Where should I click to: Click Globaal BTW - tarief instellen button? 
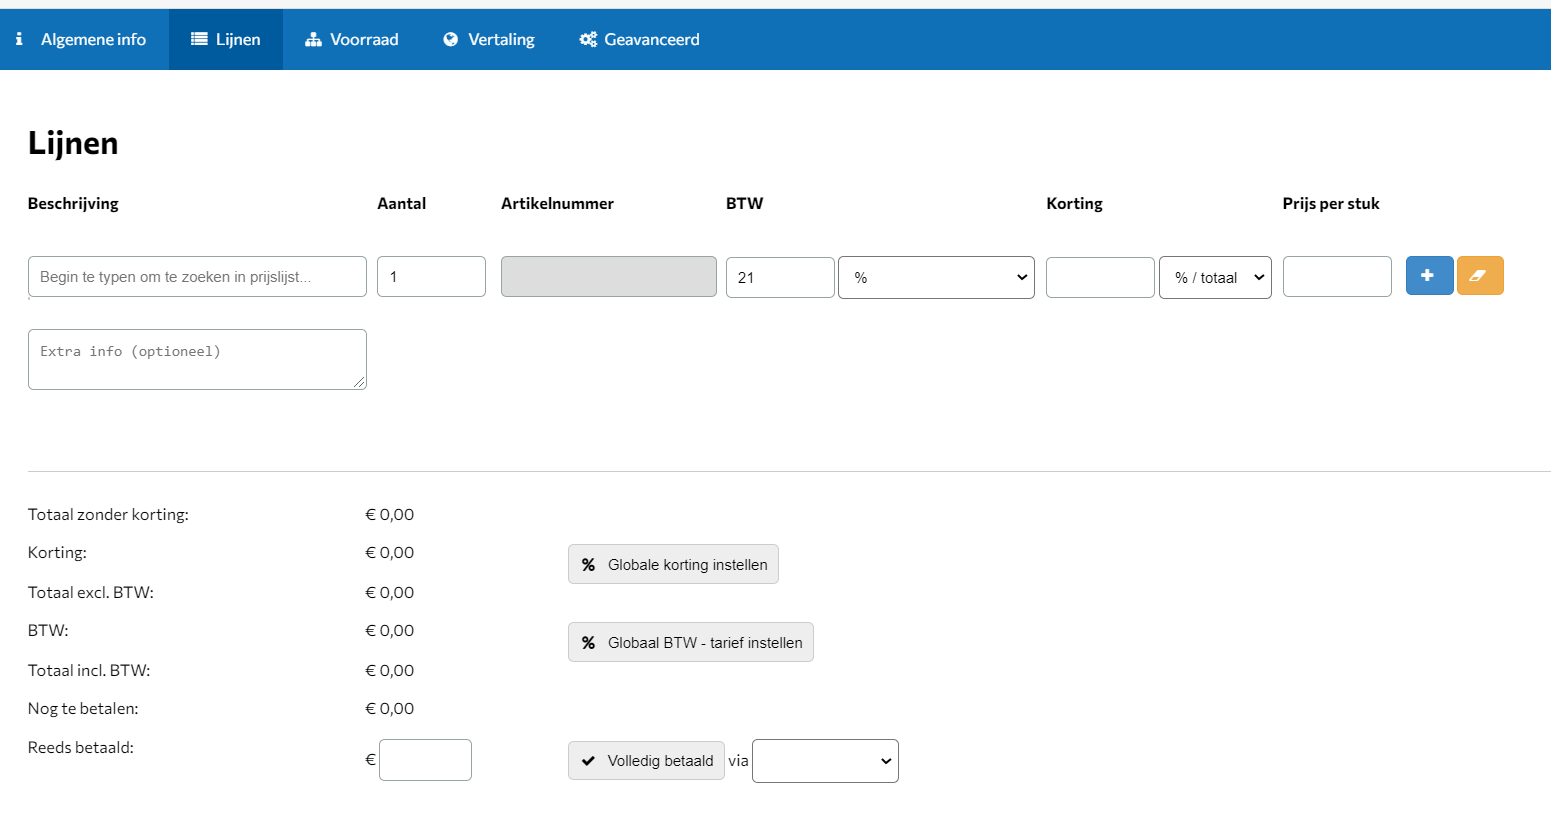(x=690, y=643)
